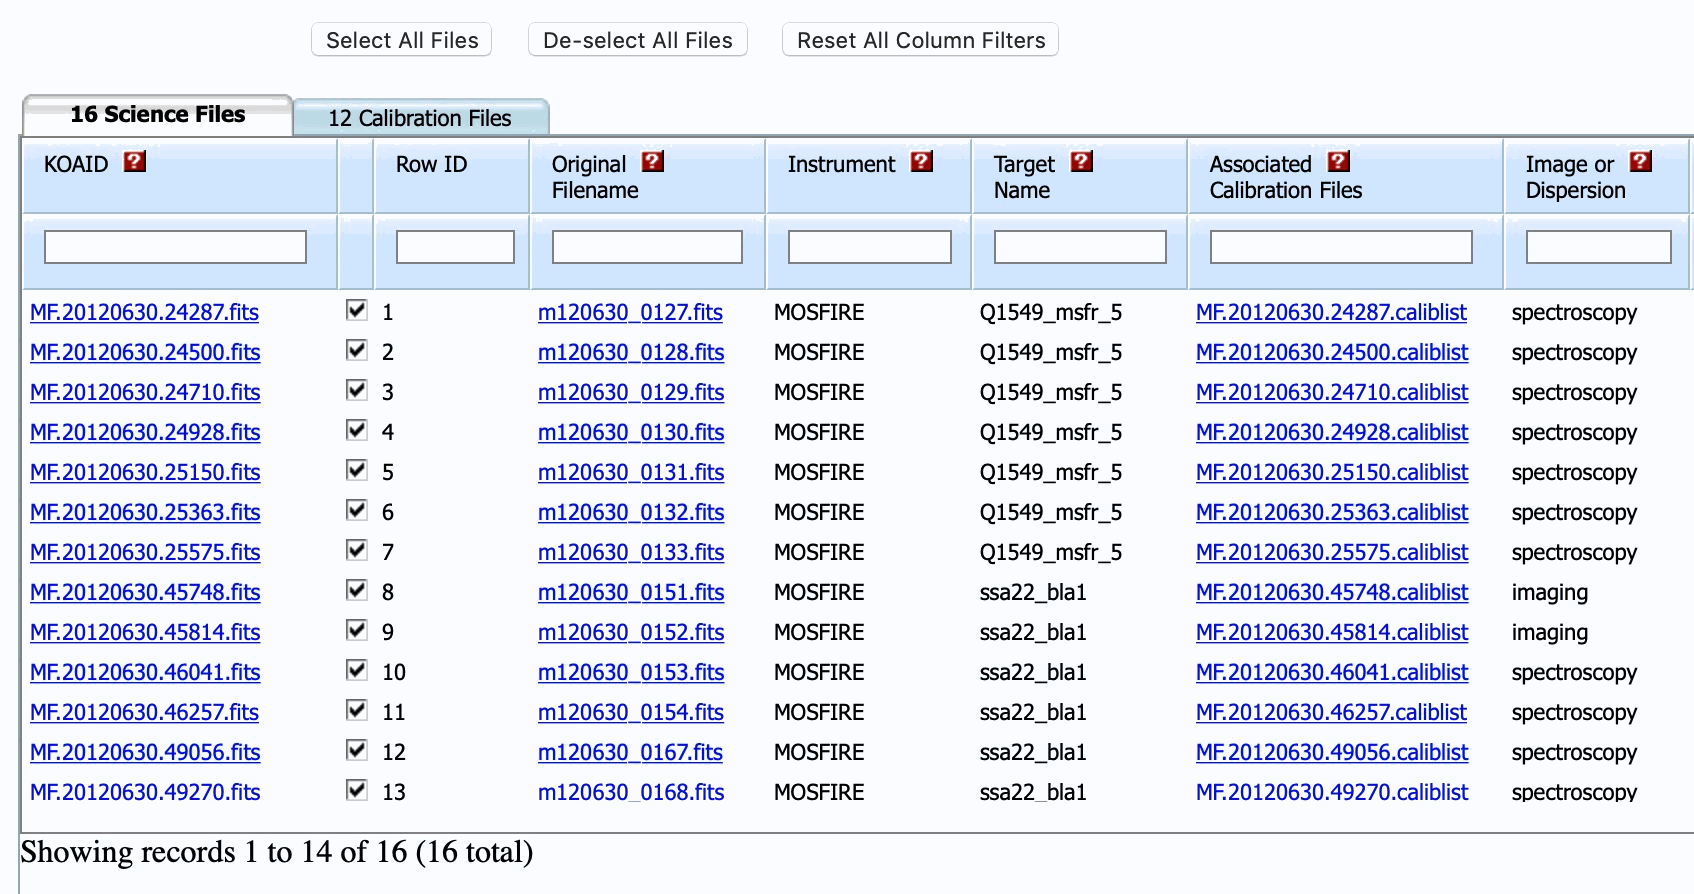Open MF.20120630.24287.fits link
Image resolution: width=1694 pixels, height=894 pixels.
[144, 312]
